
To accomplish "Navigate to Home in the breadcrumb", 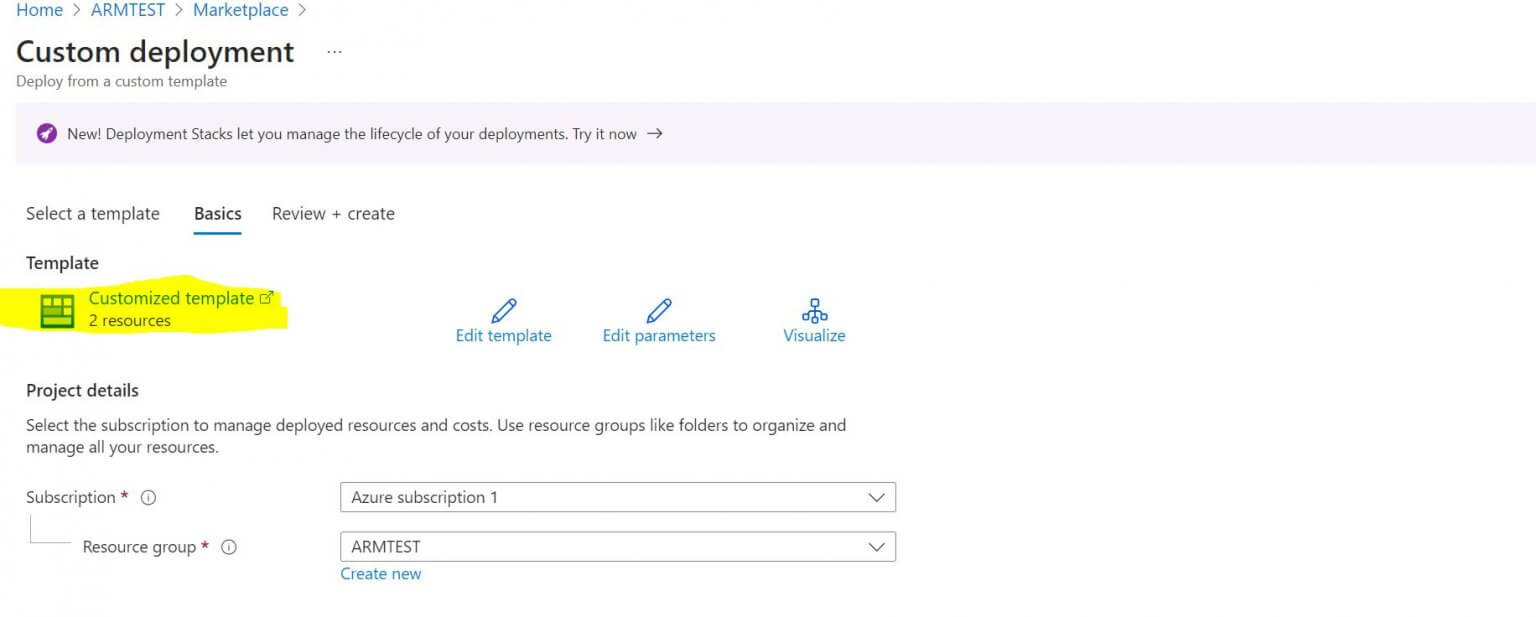I will (x=39, y=11).
